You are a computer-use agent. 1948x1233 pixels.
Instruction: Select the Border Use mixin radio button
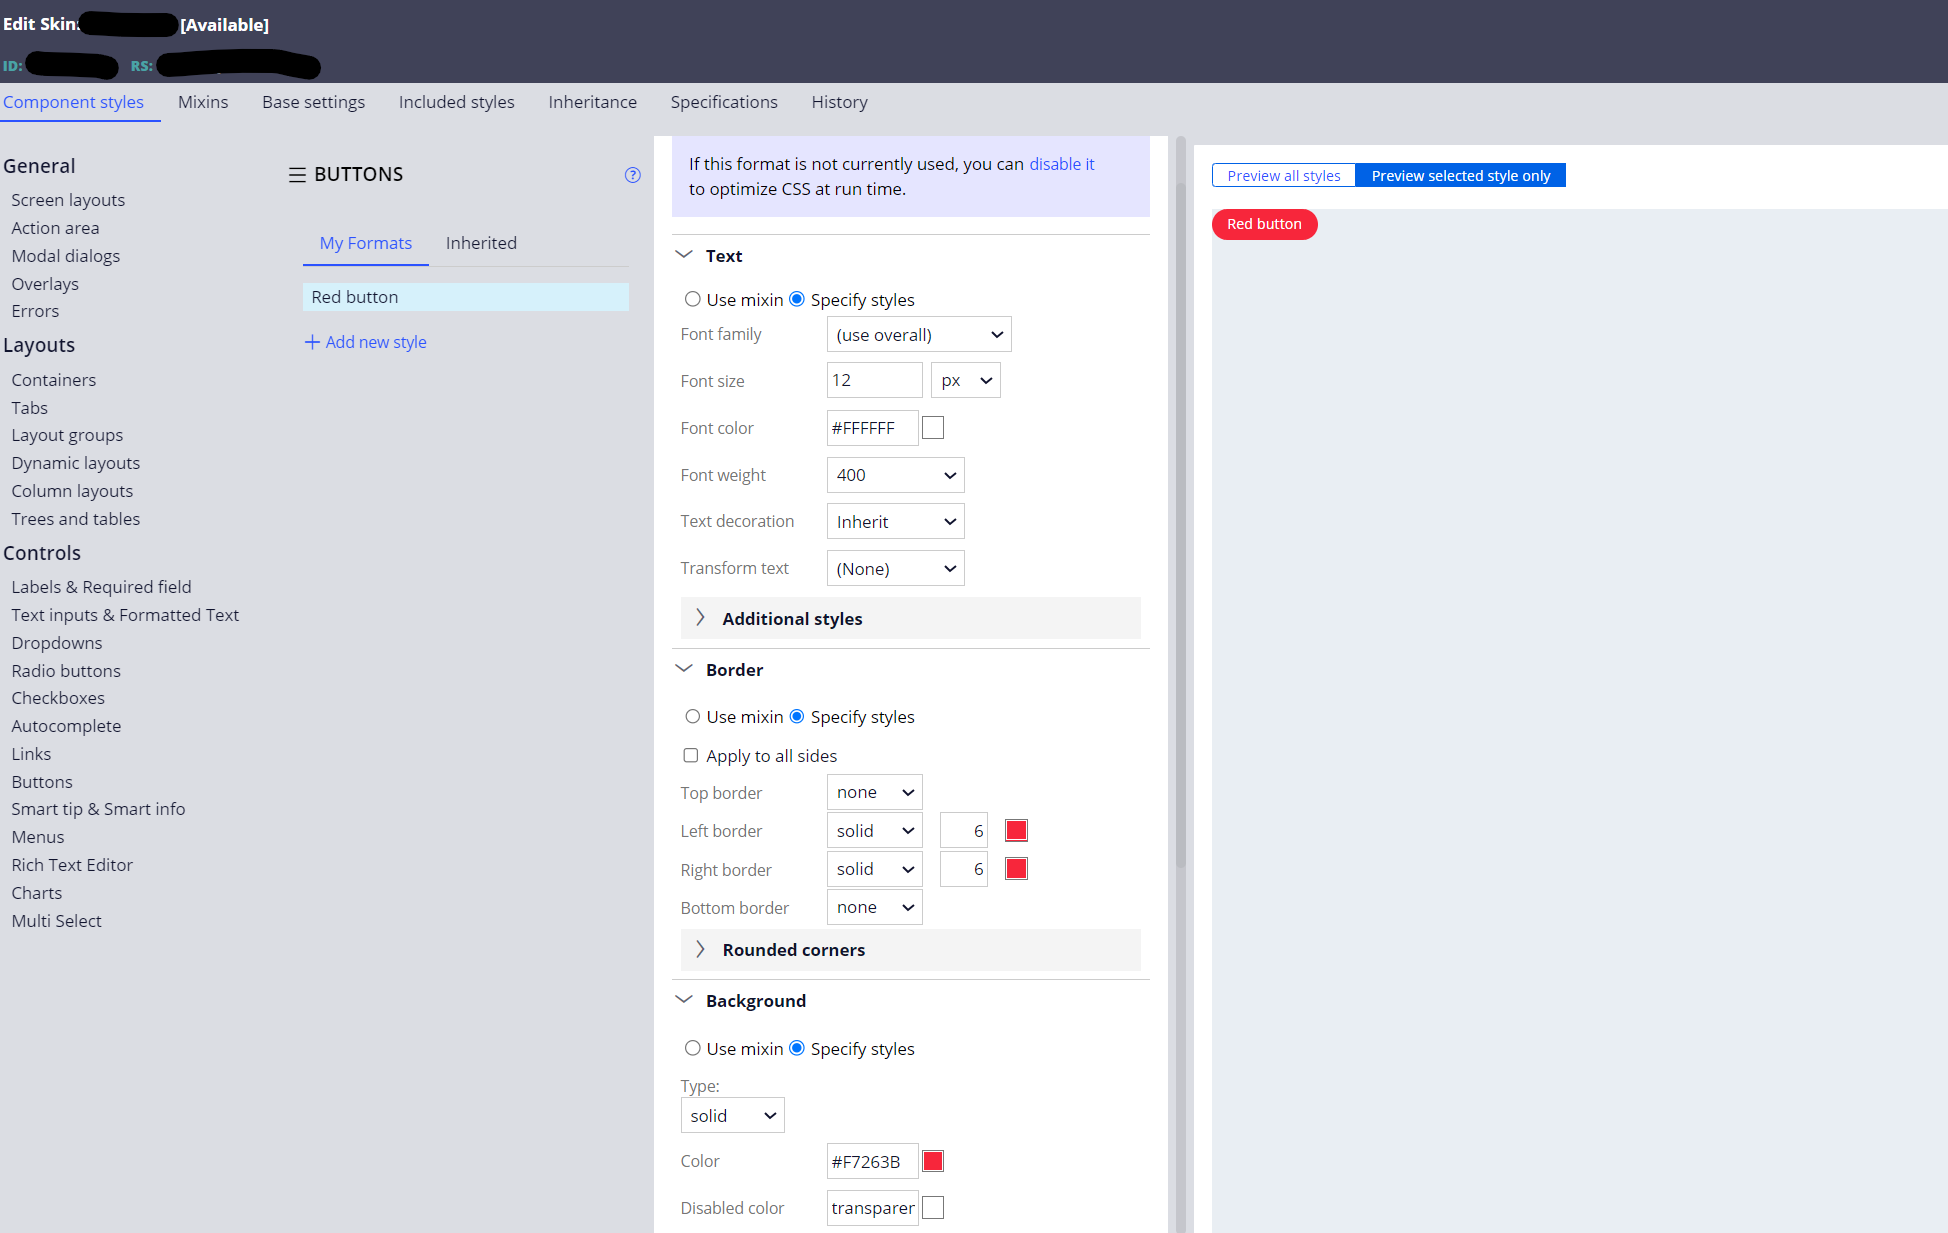[x=692, y=716]
